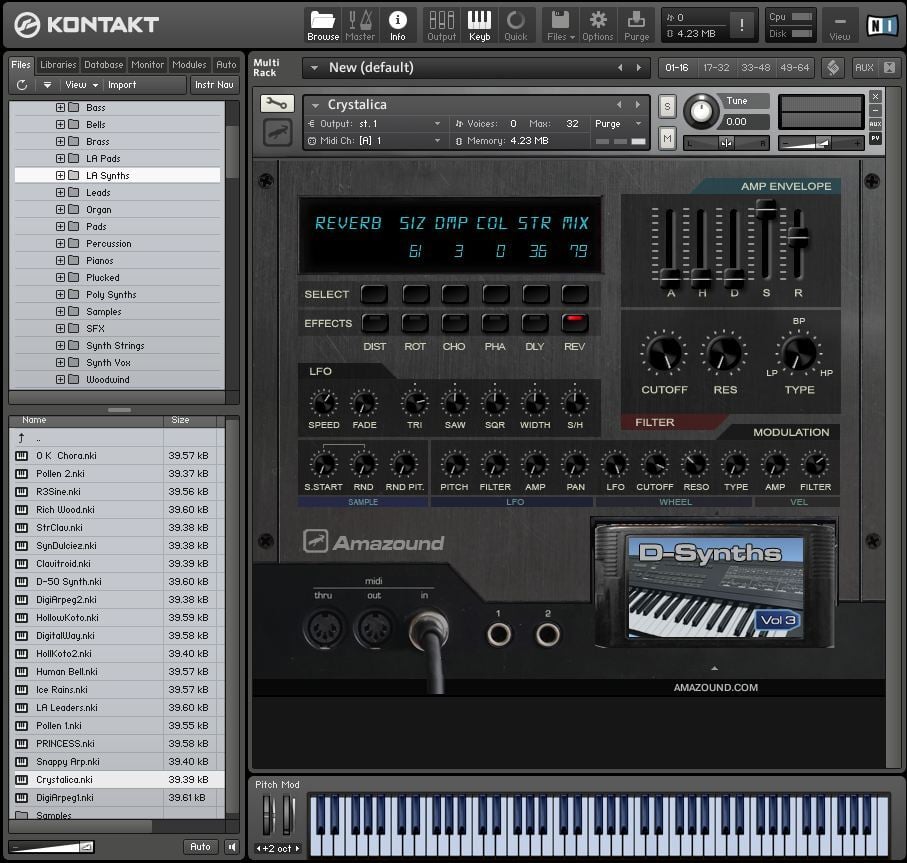The image size is (907, 863).
Task: Open the Master editor icon
Action: 360,25
